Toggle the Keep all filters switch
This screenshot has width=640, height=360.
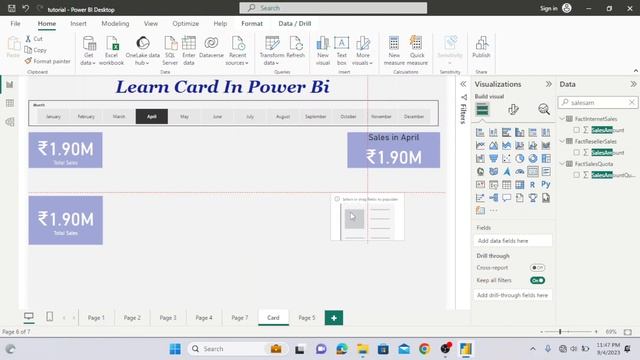coord(537,280)
